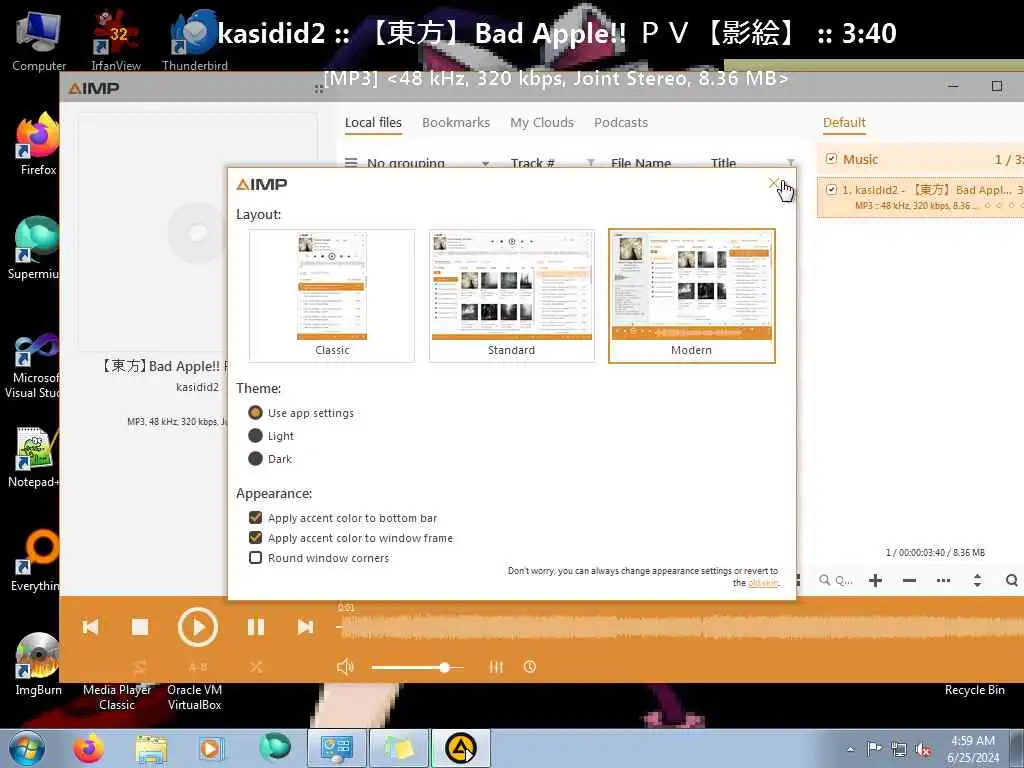Select the Classic layout thumbnail
This screenshot has width=1024, height=768.
point(332,295)
